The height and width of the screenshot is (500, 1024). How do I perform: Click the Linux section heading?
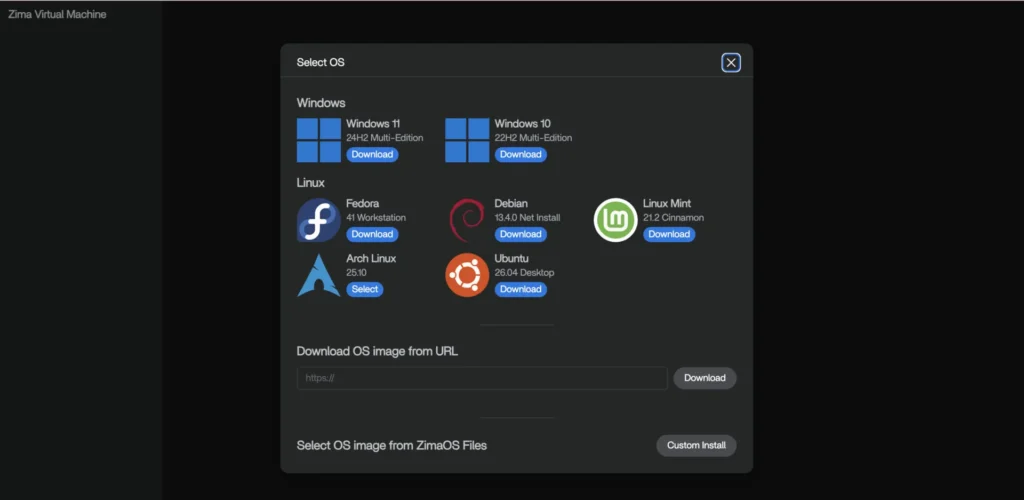pyautogui.click(x=310, y=183)
